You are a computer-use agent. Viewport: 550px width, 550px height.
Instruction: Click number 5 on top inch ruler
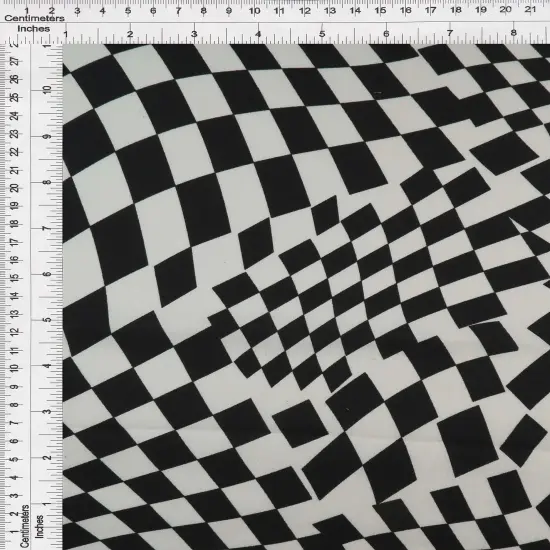pos(322,34)
